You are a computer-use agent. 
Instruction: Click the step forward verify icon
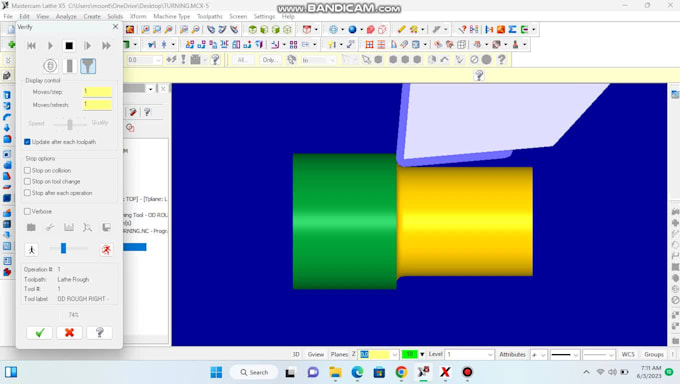pos(88,46)
